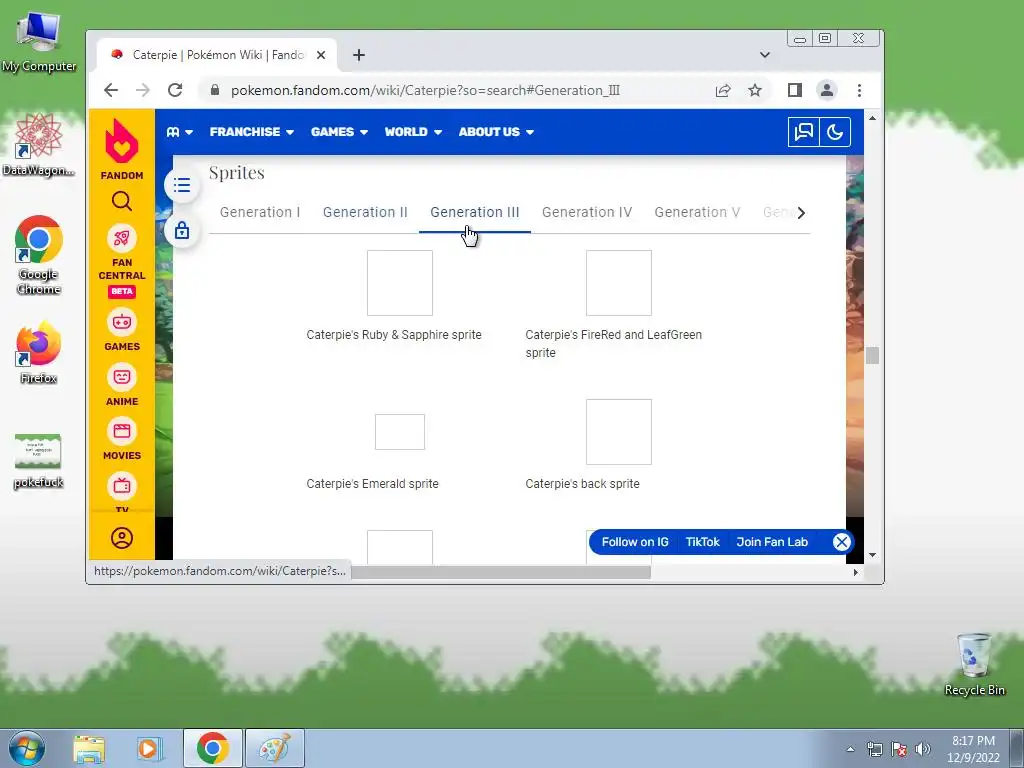Image resolution: width=1024 pixels, height=768 pixels.
Task: Switch to Generation V tab
Action: tap(697, 212)
